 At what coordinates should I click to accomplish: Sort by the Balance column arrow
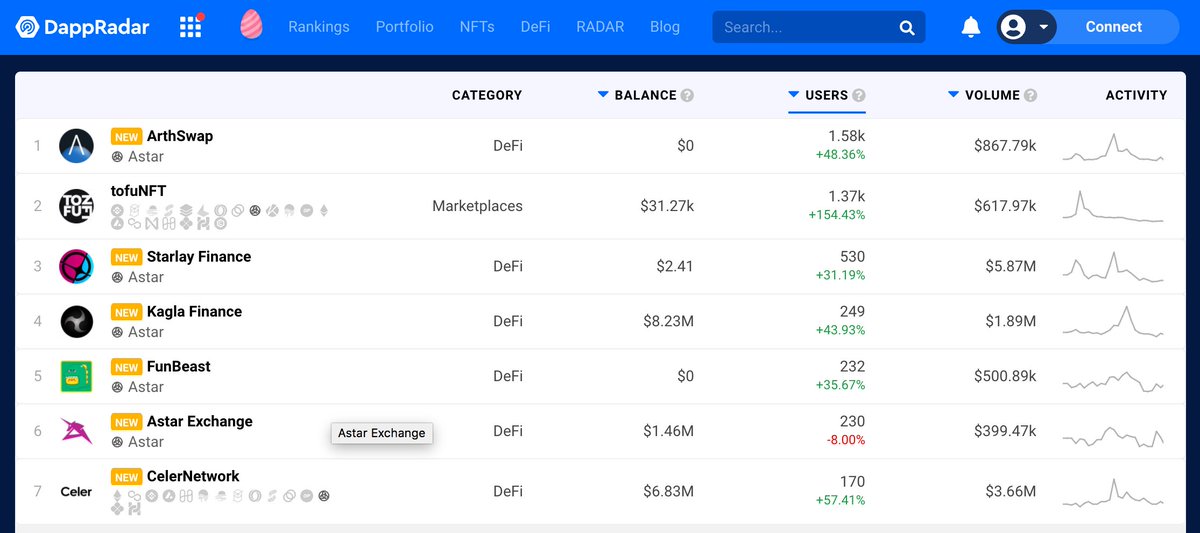coord(603,95)
